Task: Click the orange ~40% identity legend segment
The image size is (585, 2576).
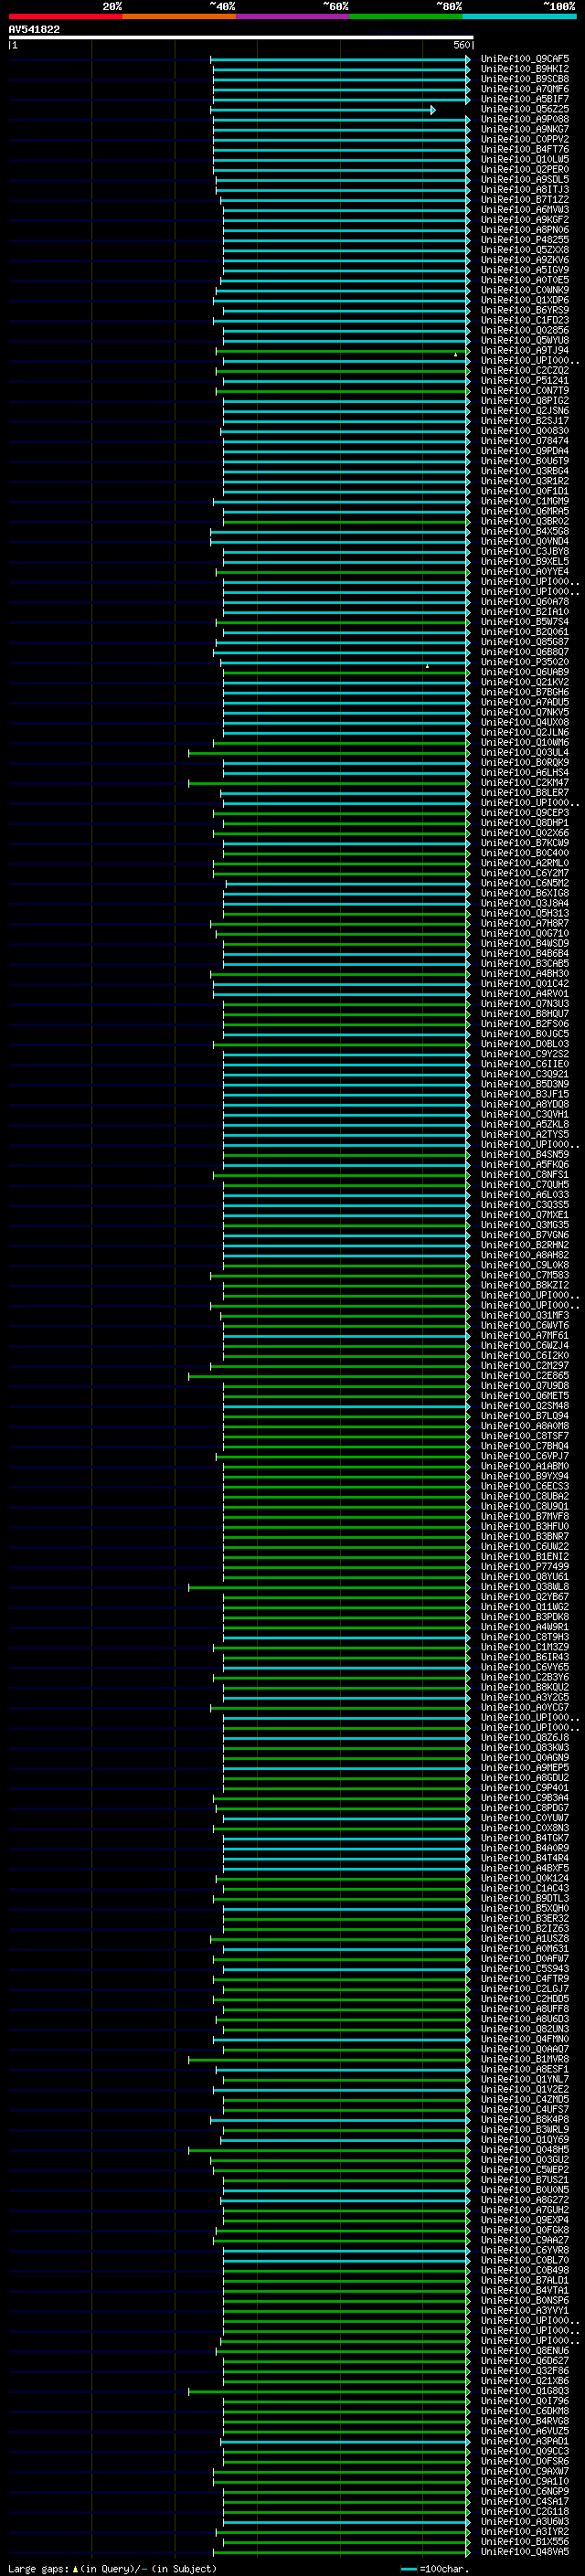Action: 179,16
